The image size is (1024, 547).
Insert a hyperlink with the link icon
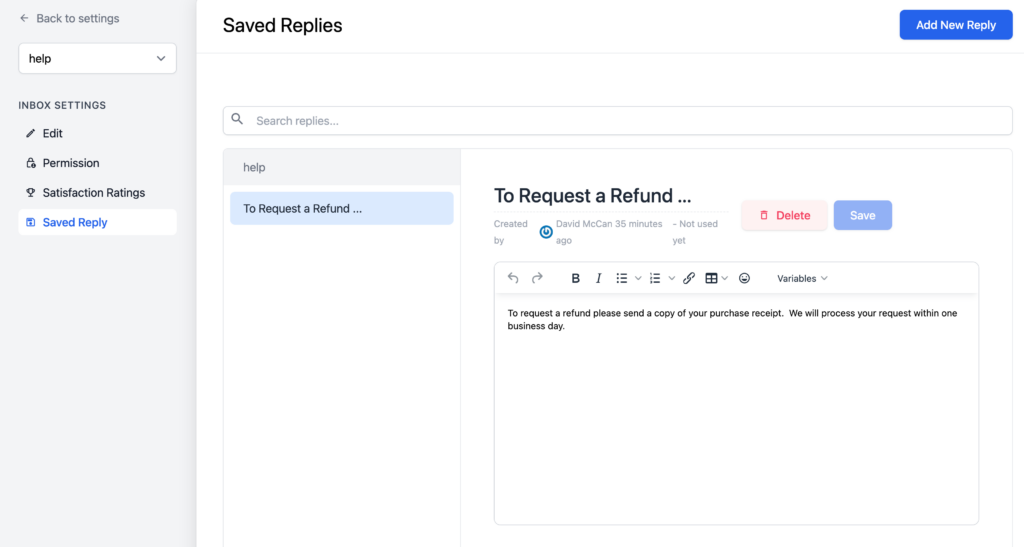click(x=689, y=278)
